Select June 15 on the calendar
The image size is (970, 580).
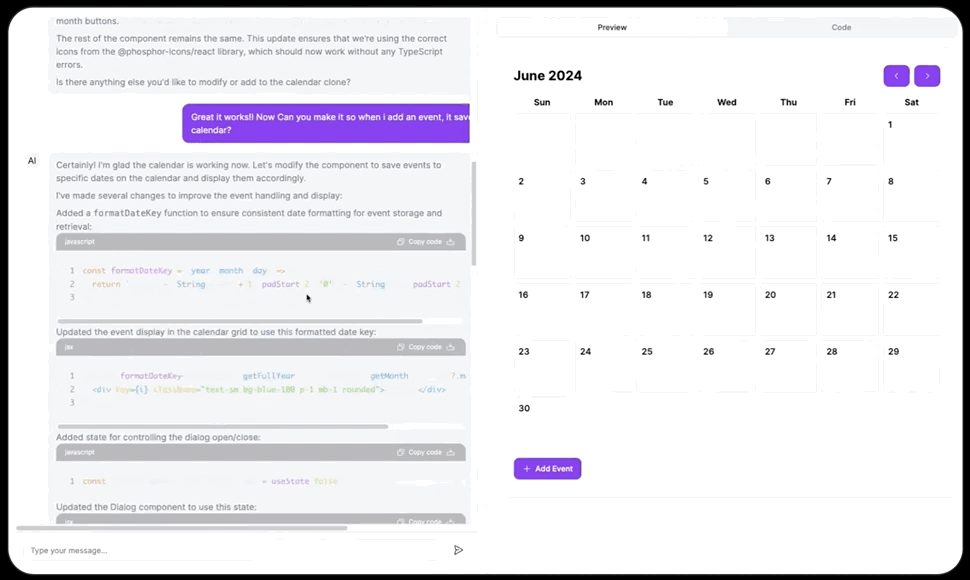[x=910, y=251]
